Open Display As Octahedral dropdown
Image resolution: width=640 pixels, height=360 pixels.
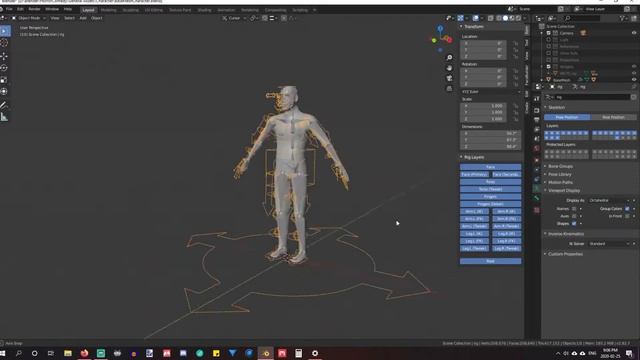pyautogui.click(x=610, y=200)
